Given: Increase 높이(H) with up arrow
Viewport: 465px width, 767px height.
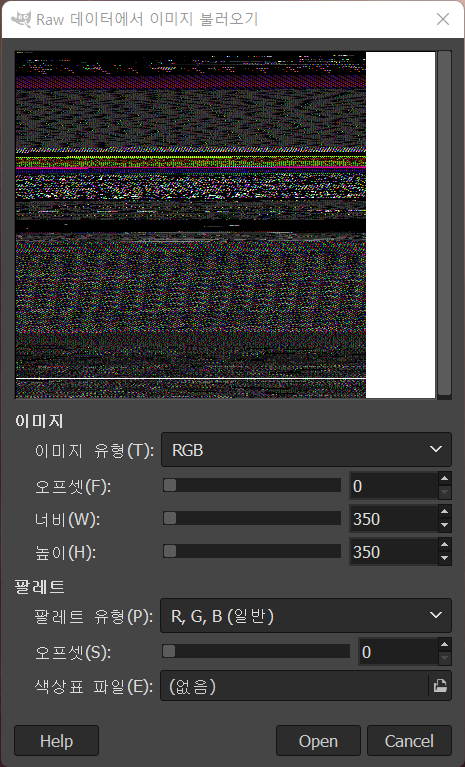Looking at the screenshot, I should point(444,545).
